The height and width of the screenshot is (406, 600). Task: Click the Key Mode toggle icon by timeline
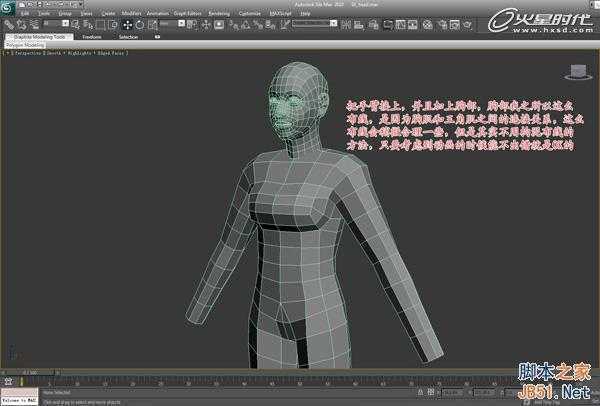pos(8,381)
